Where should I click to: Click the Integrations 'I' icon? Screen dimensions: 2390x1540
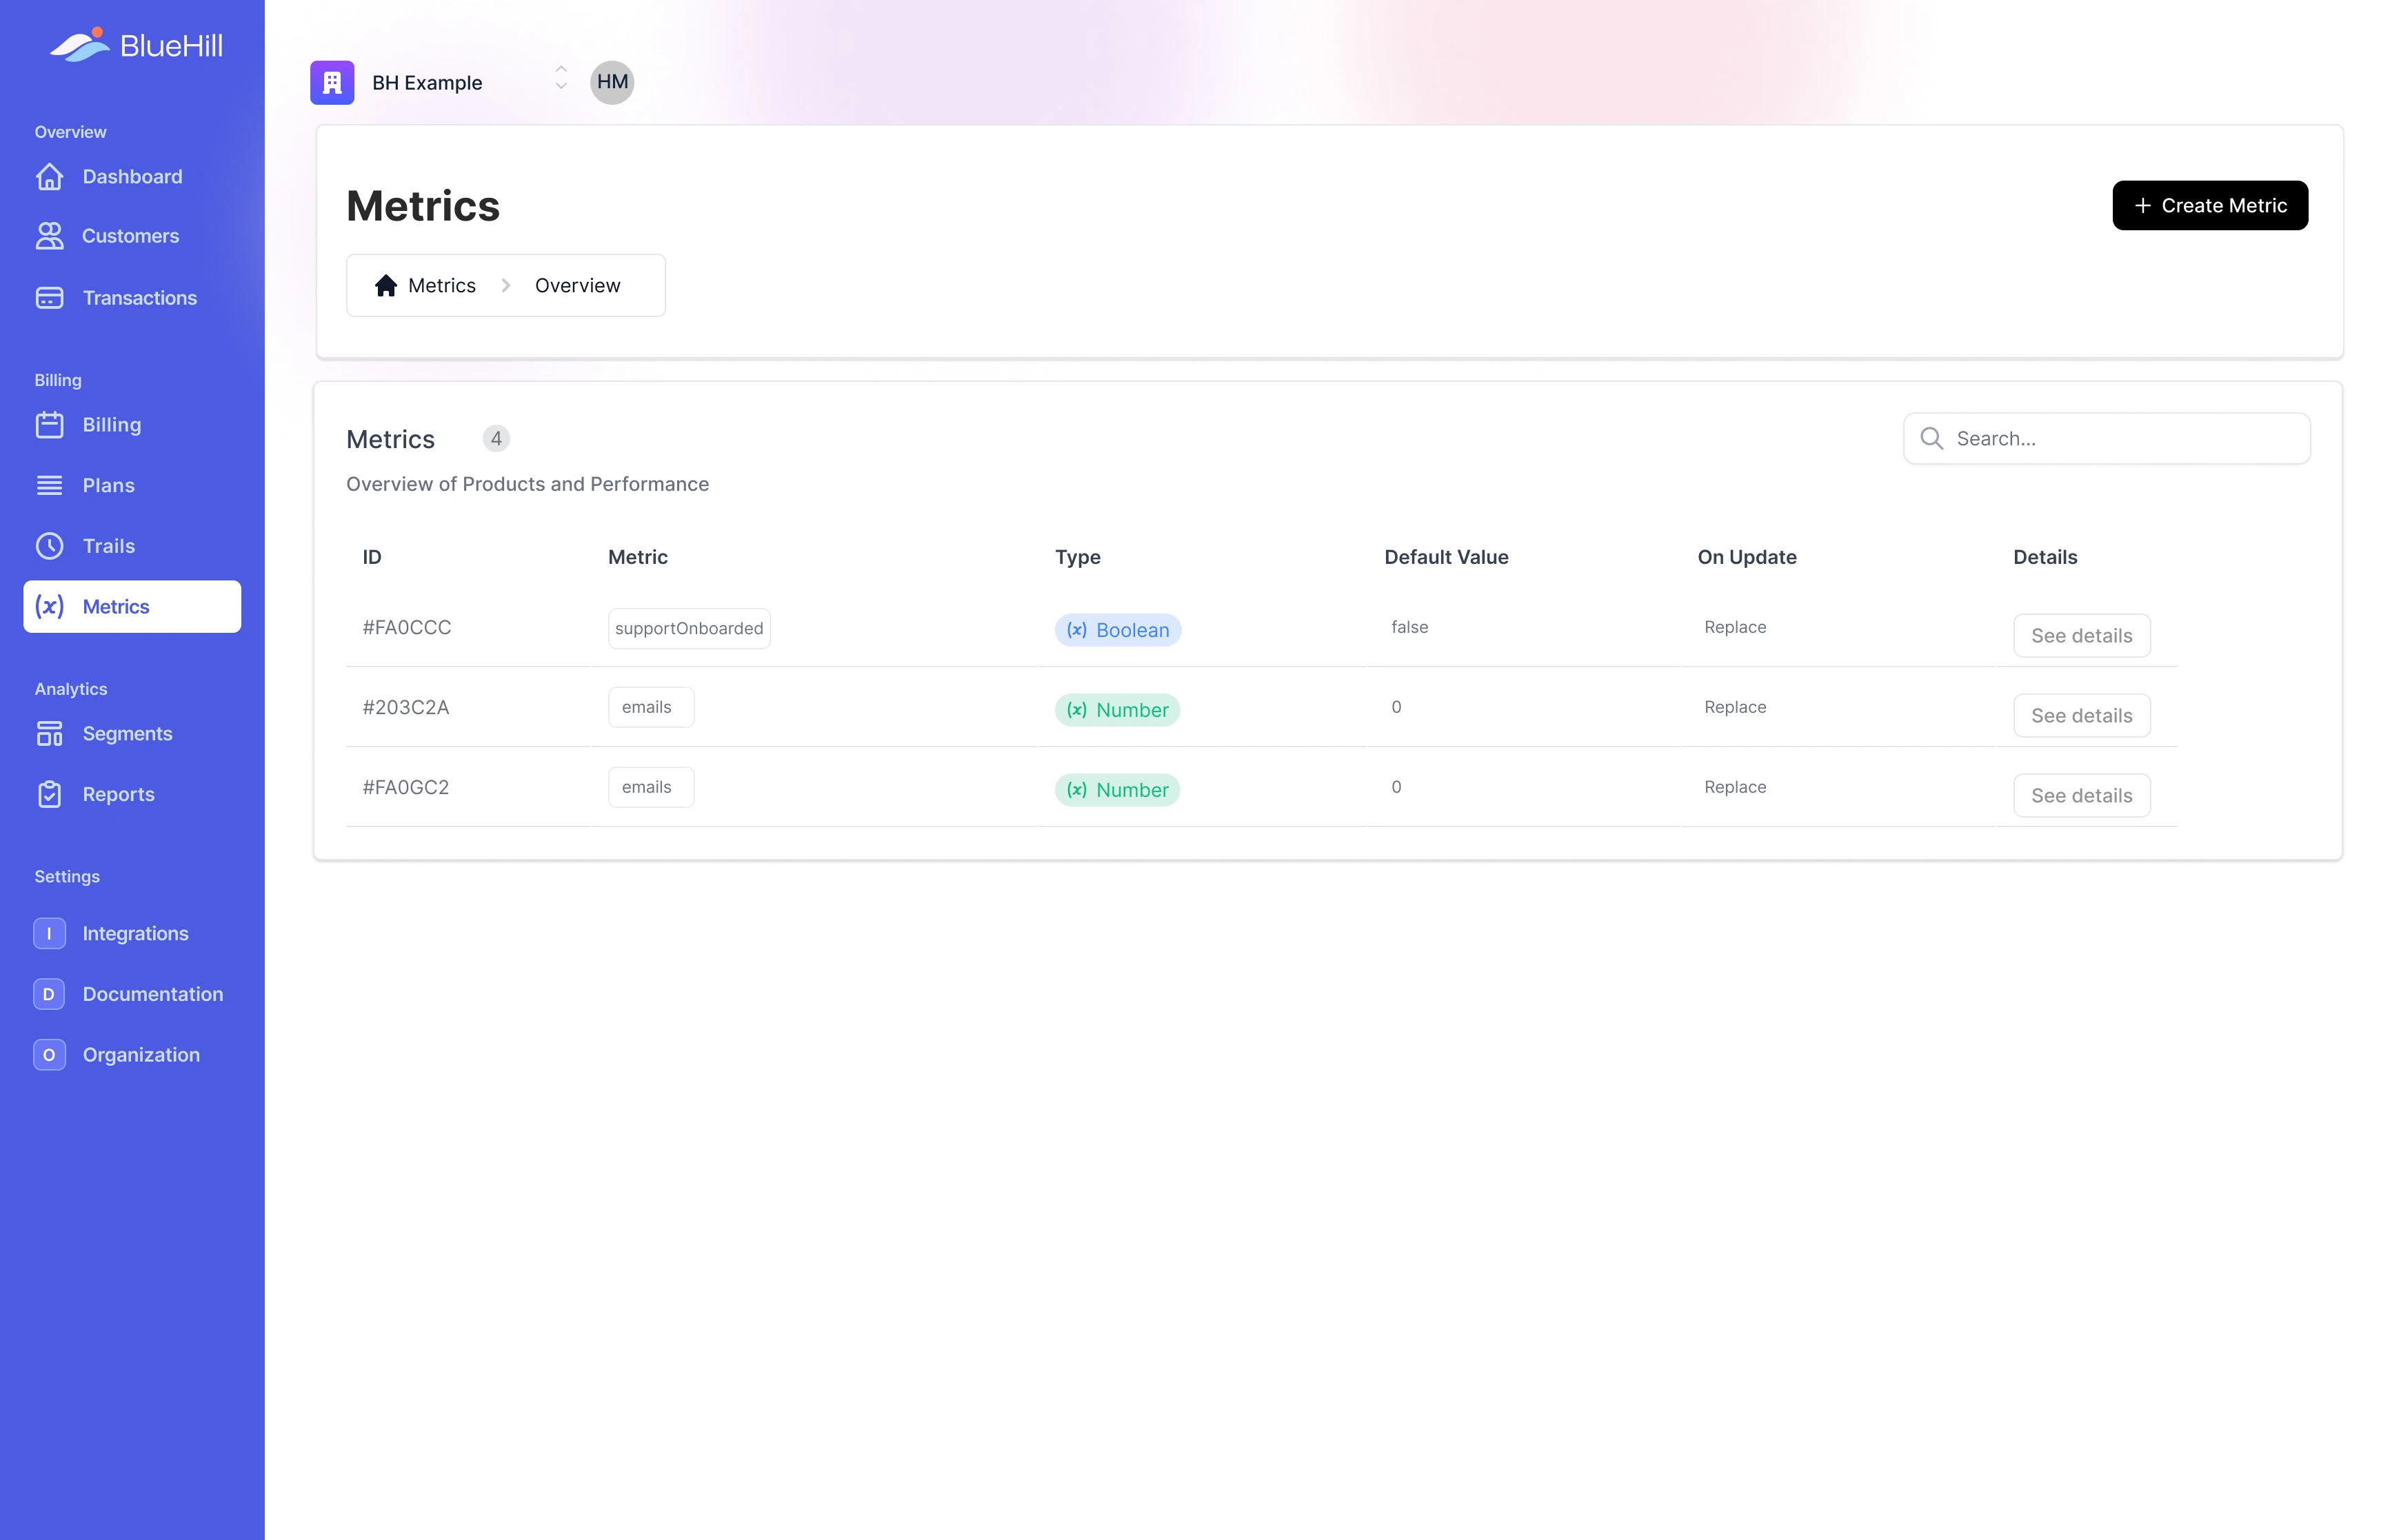click(x=49, y=933)
